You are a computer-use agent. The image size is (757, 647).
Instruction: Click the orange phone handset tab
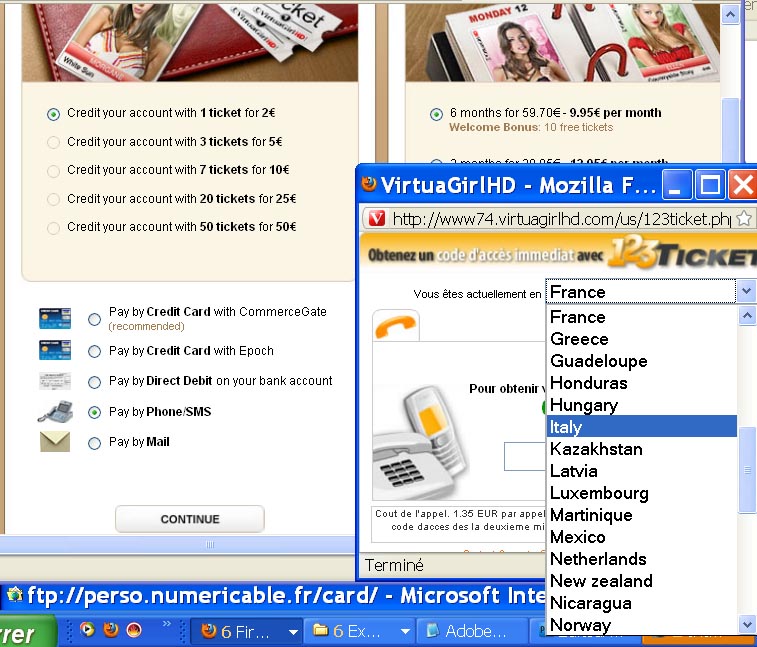tap(395, 325)
